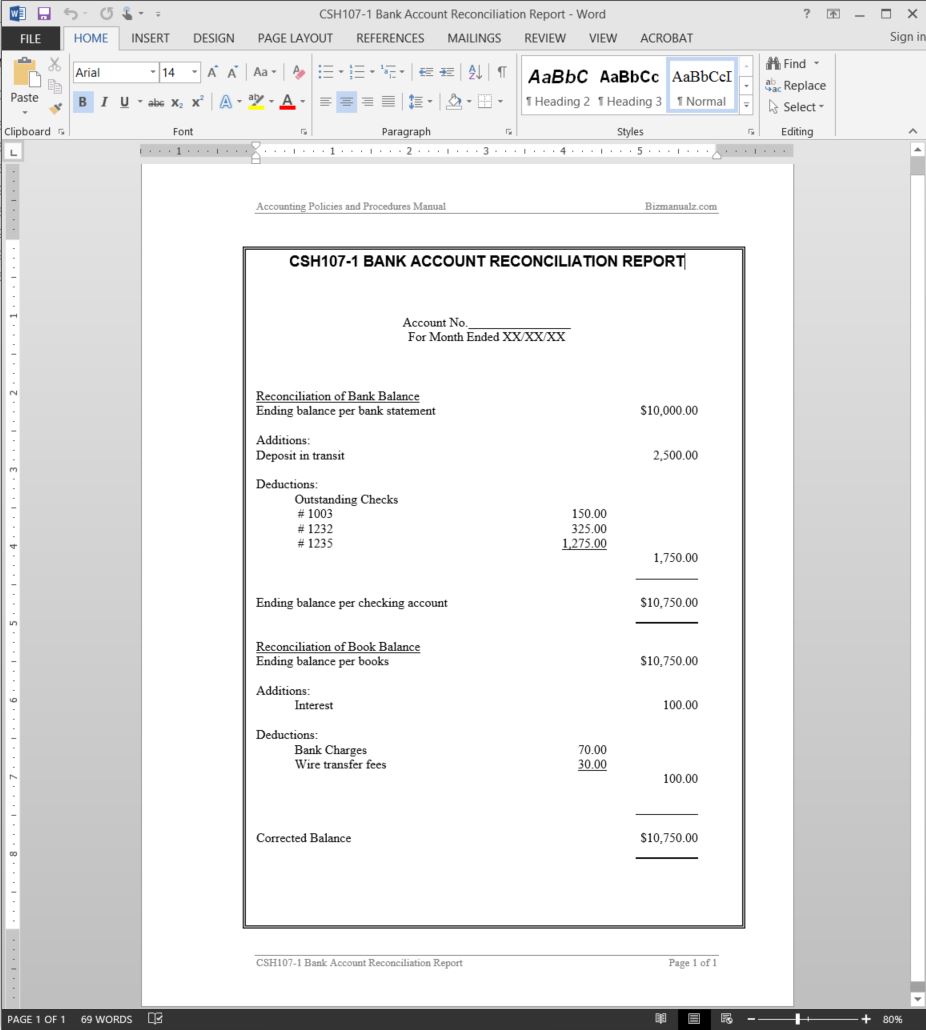Switch to Print Layout view
The image size is (926, 1030).
pyautogui.click(x=694, y=1019)
